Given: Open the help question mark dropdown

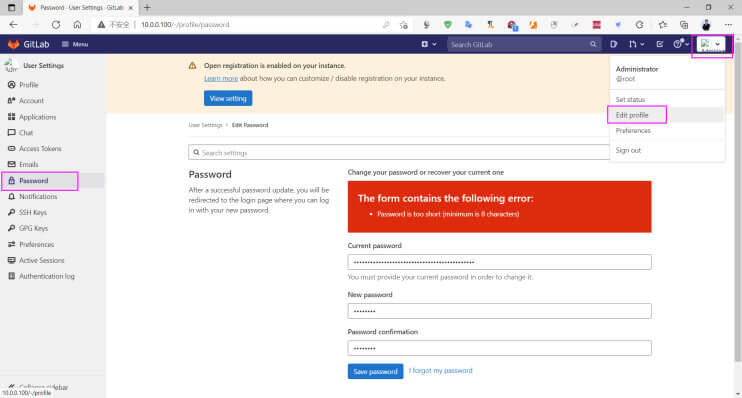Looking at the screenshot, I should pyautogui.click(x=681, y=44).
